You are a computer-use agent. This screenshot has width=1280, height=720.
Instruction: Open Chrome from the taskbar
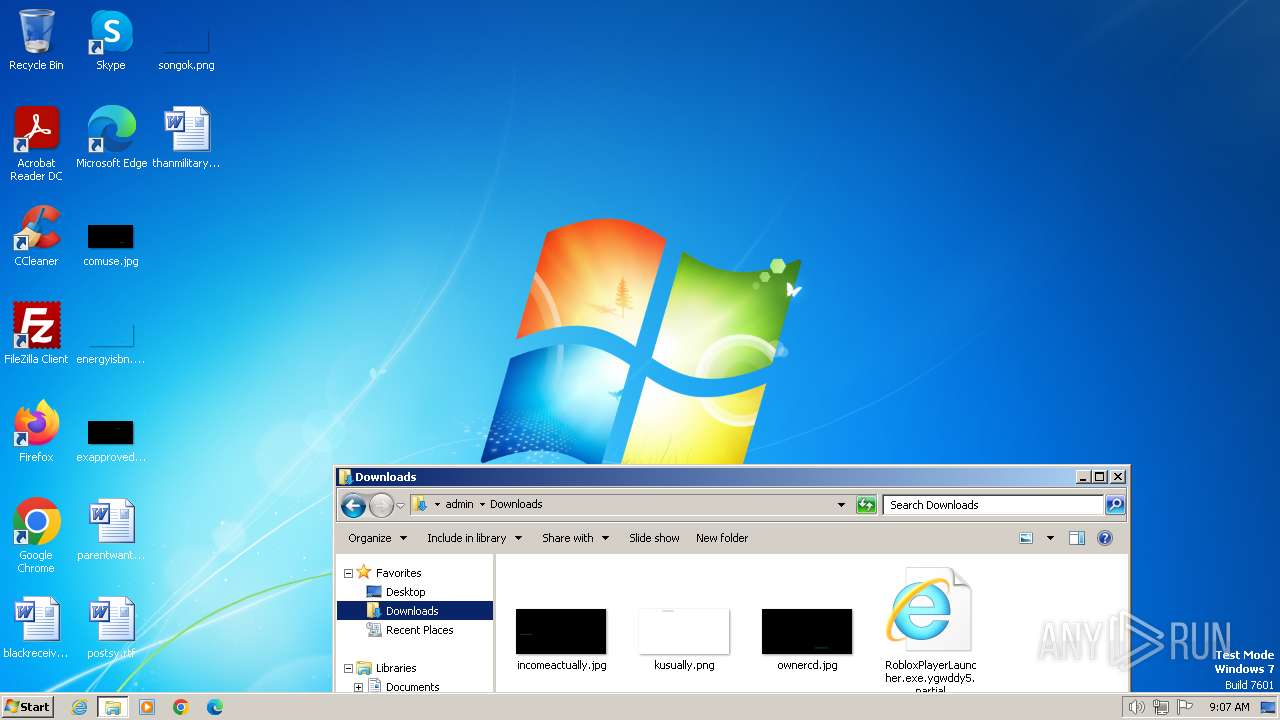[181, 707]
